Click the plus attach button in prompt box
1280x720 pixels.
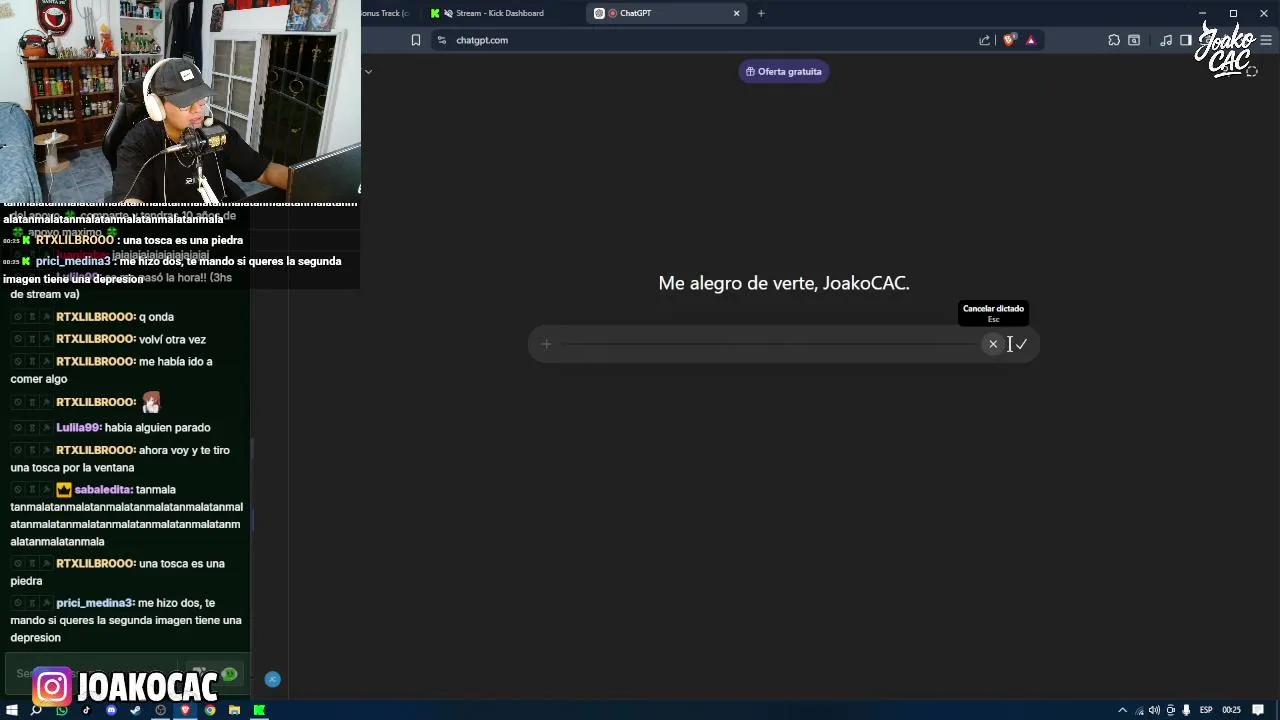click(x=546, y=344)
